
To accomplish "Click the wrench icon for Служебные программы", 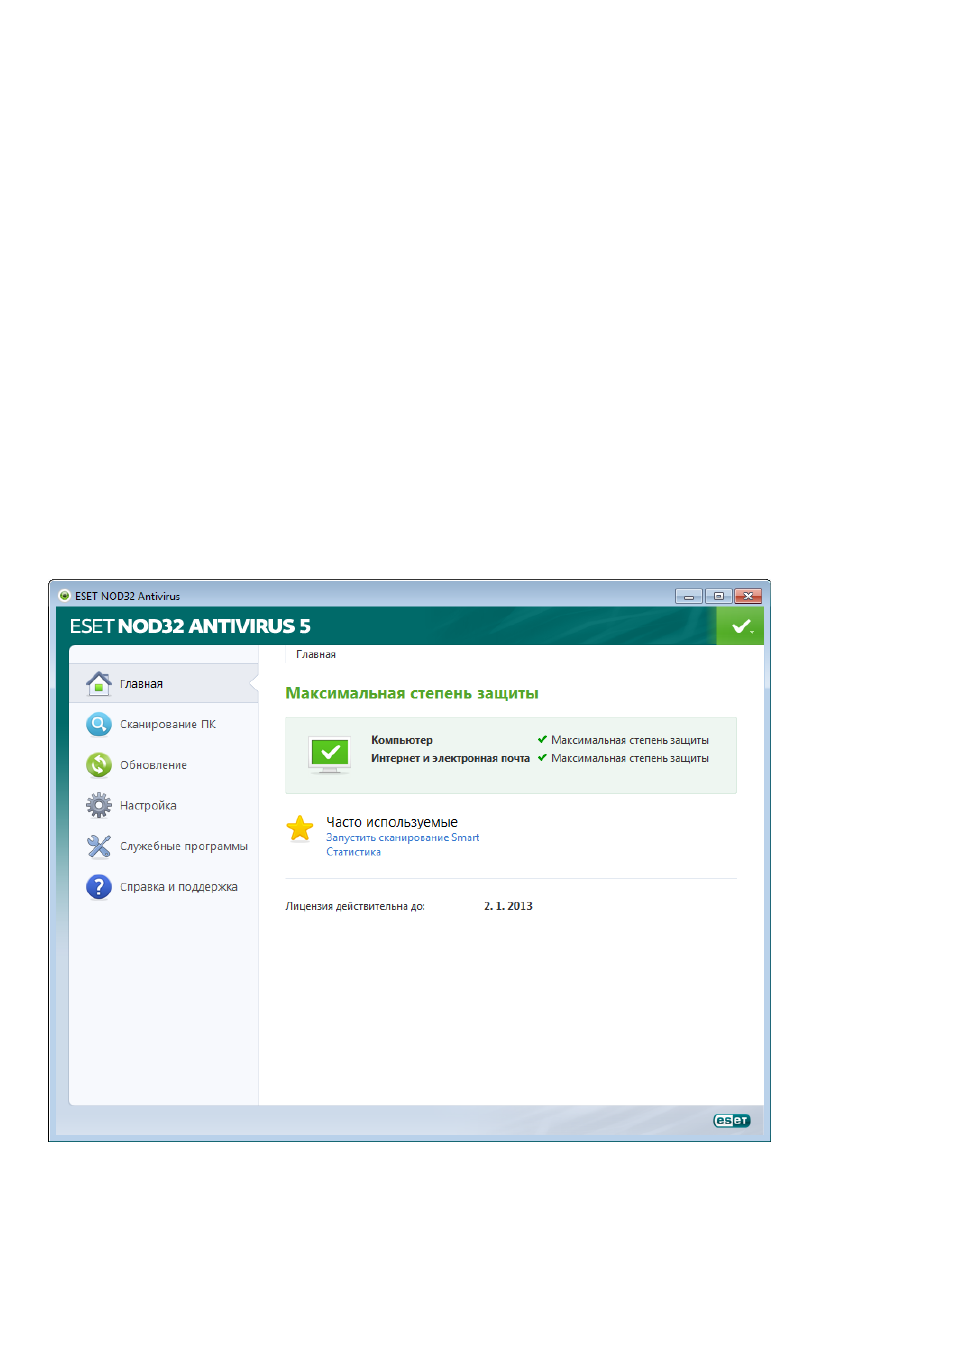I will [98, 846].
